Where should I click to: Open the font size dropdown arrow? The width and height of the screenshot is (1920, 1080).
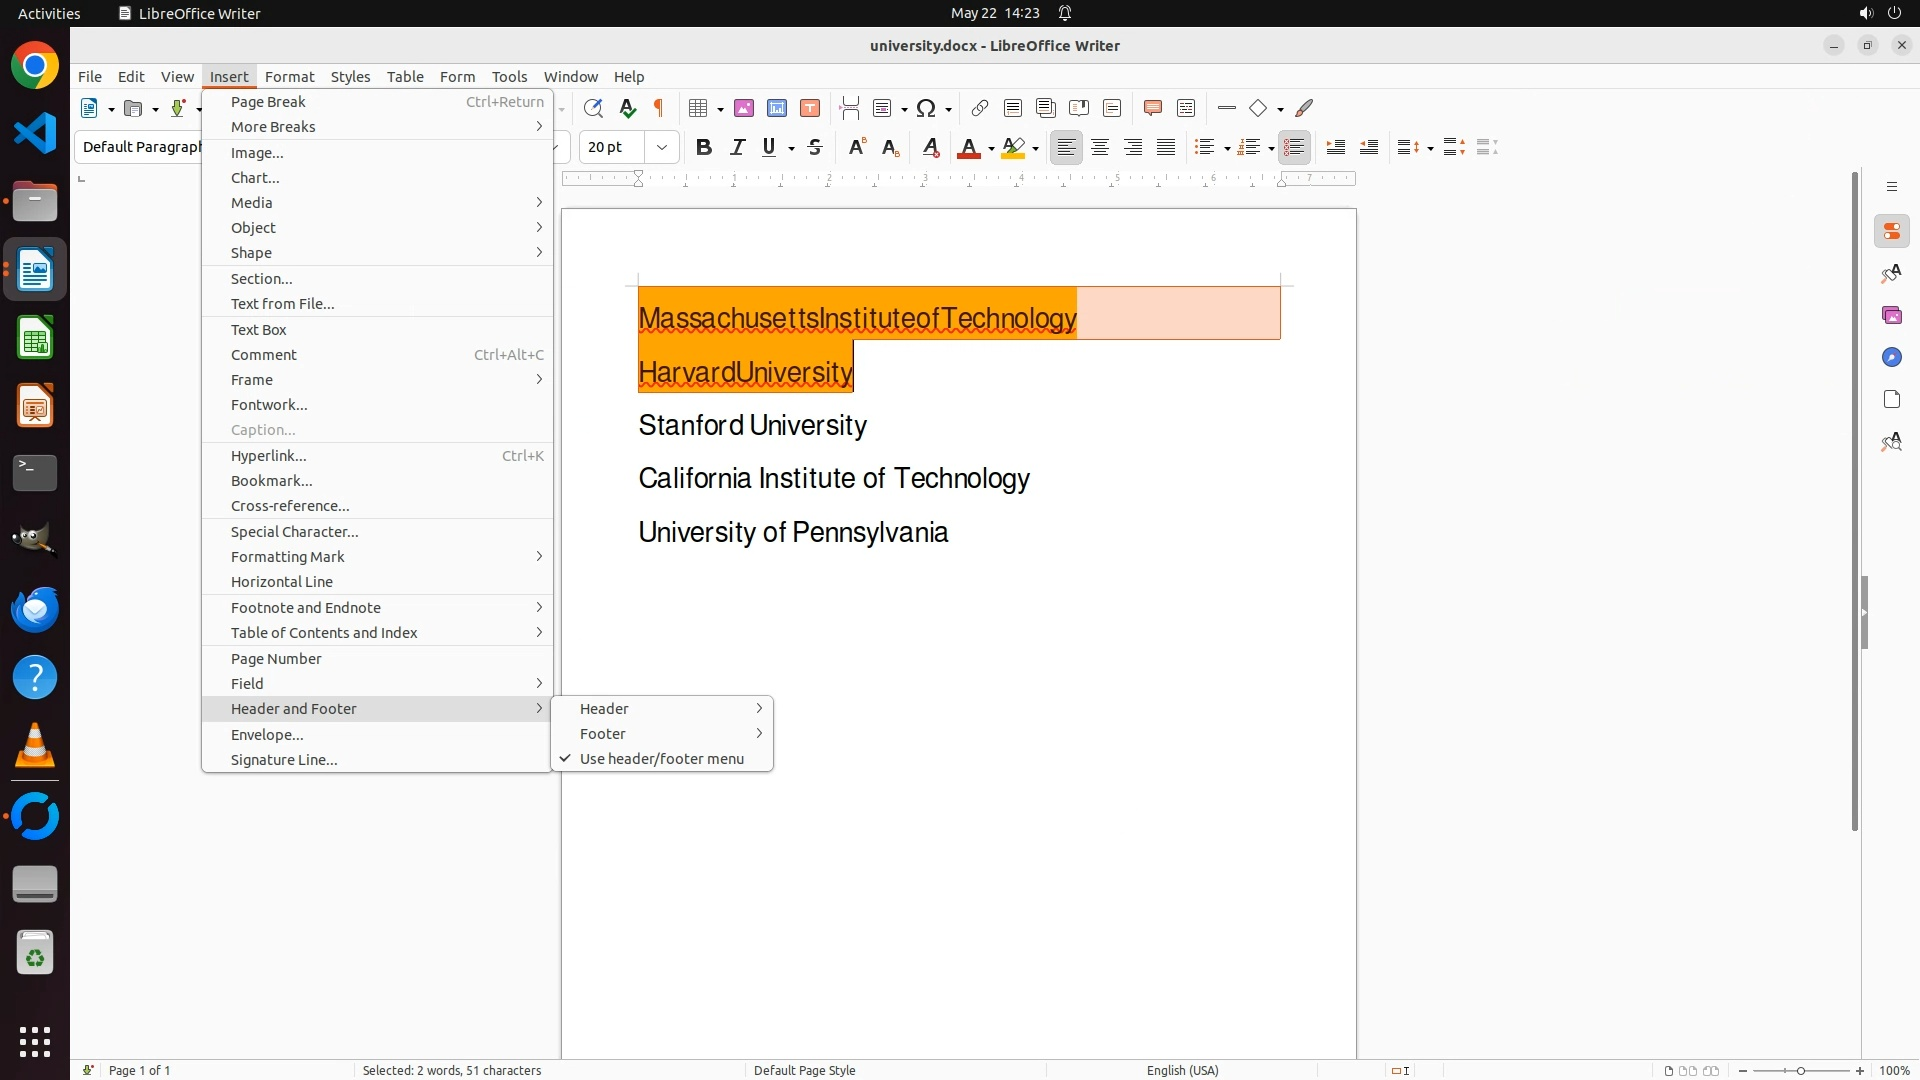(x=662, y=148)
